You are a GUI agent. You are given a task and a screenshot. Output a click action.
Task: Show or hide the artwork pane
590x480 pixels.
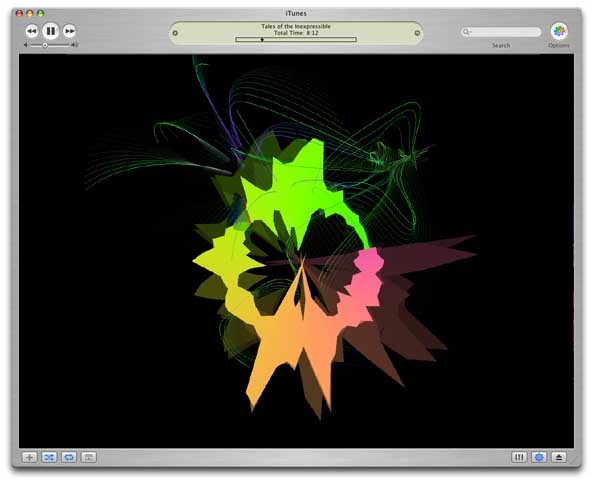89,457
